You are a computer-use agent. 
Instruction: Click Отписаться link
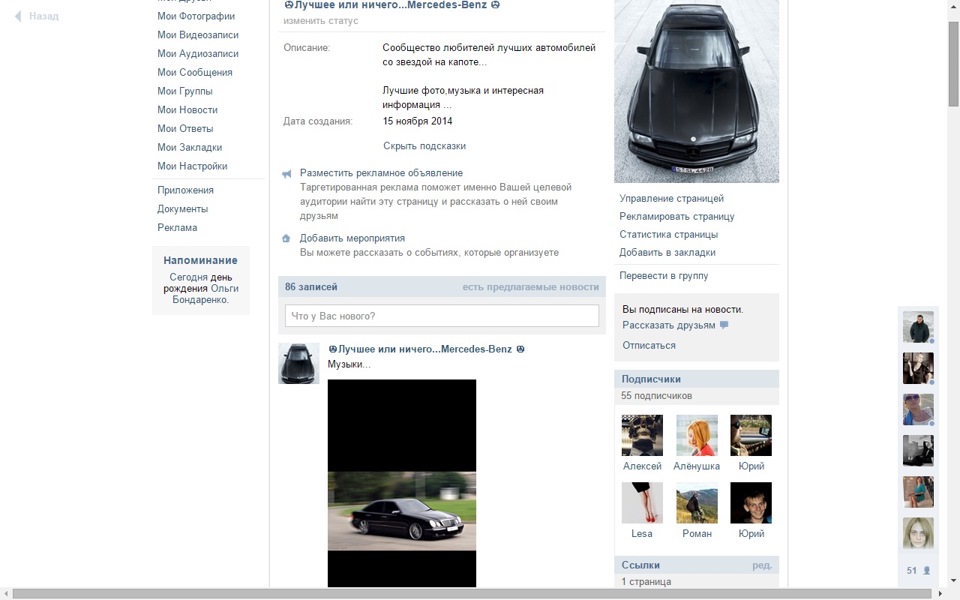tap(649, 346)
